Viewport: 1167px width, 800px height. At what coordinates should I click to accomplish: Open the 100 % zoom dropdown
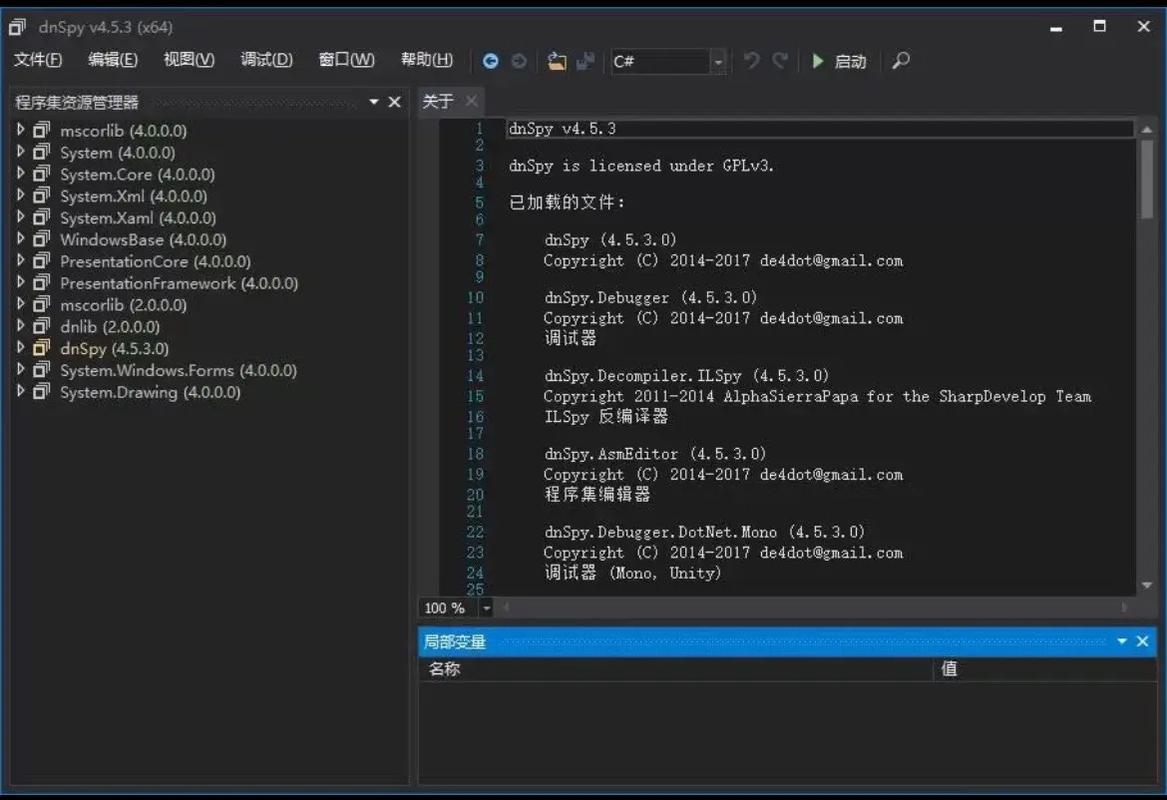(x=486, y=608)
